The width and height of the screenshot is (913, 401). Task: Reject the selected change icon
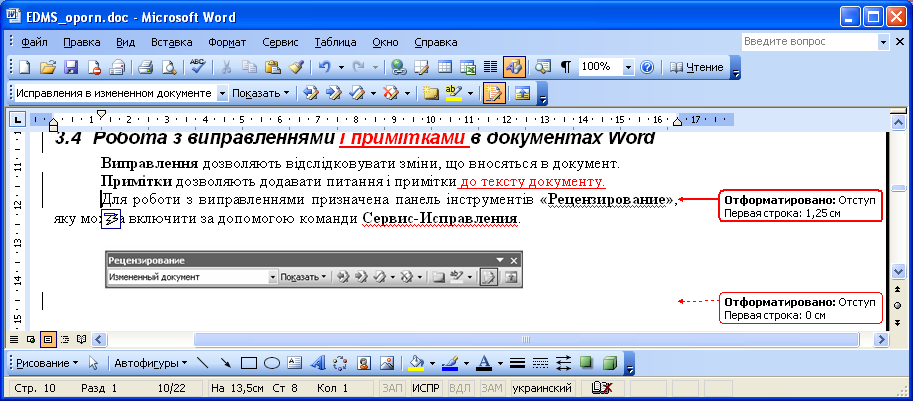pyautogui.click(x=390, y=93)
